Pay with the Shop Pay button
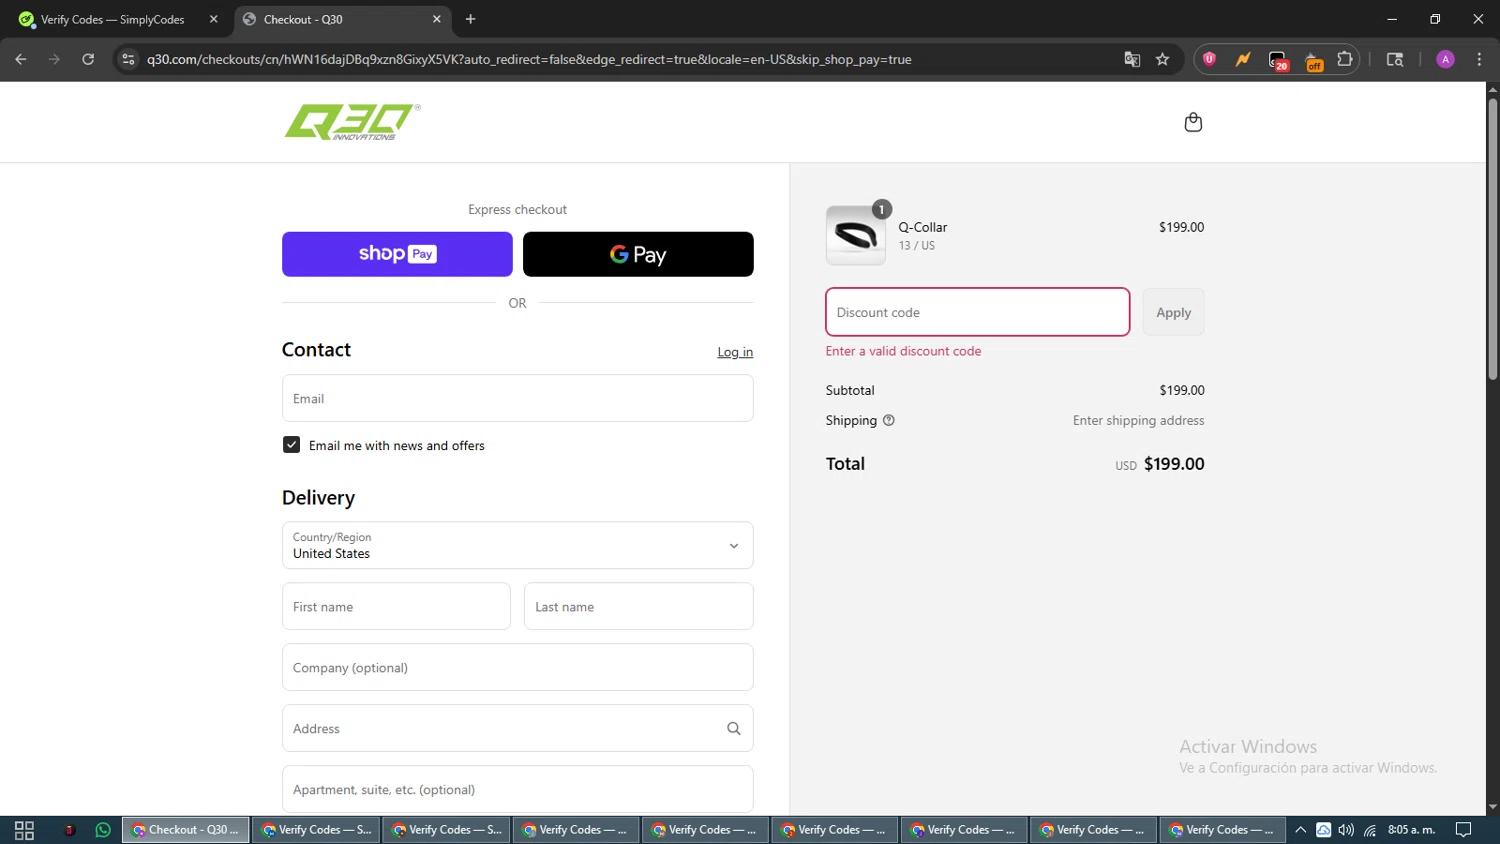 pyautogui.click(x=397, y=254)
